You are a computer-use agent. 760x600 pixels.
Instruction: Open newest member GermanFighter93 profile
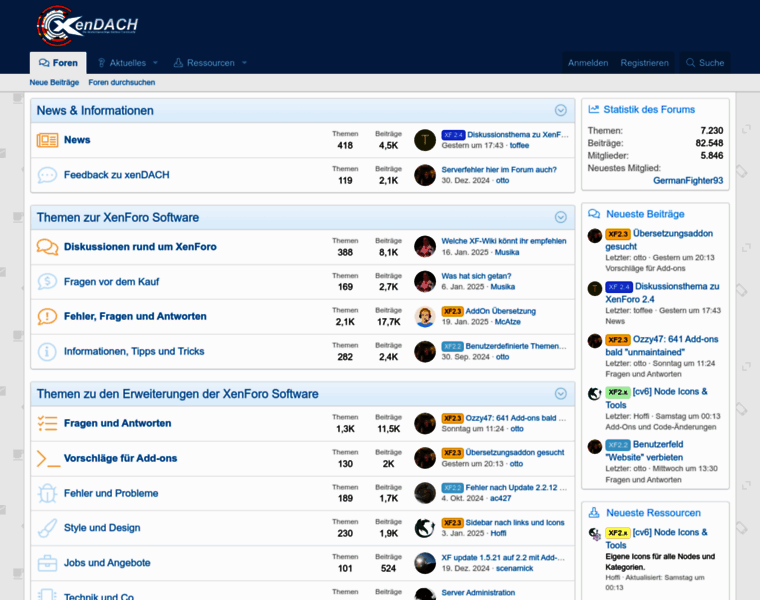point(688,181)
